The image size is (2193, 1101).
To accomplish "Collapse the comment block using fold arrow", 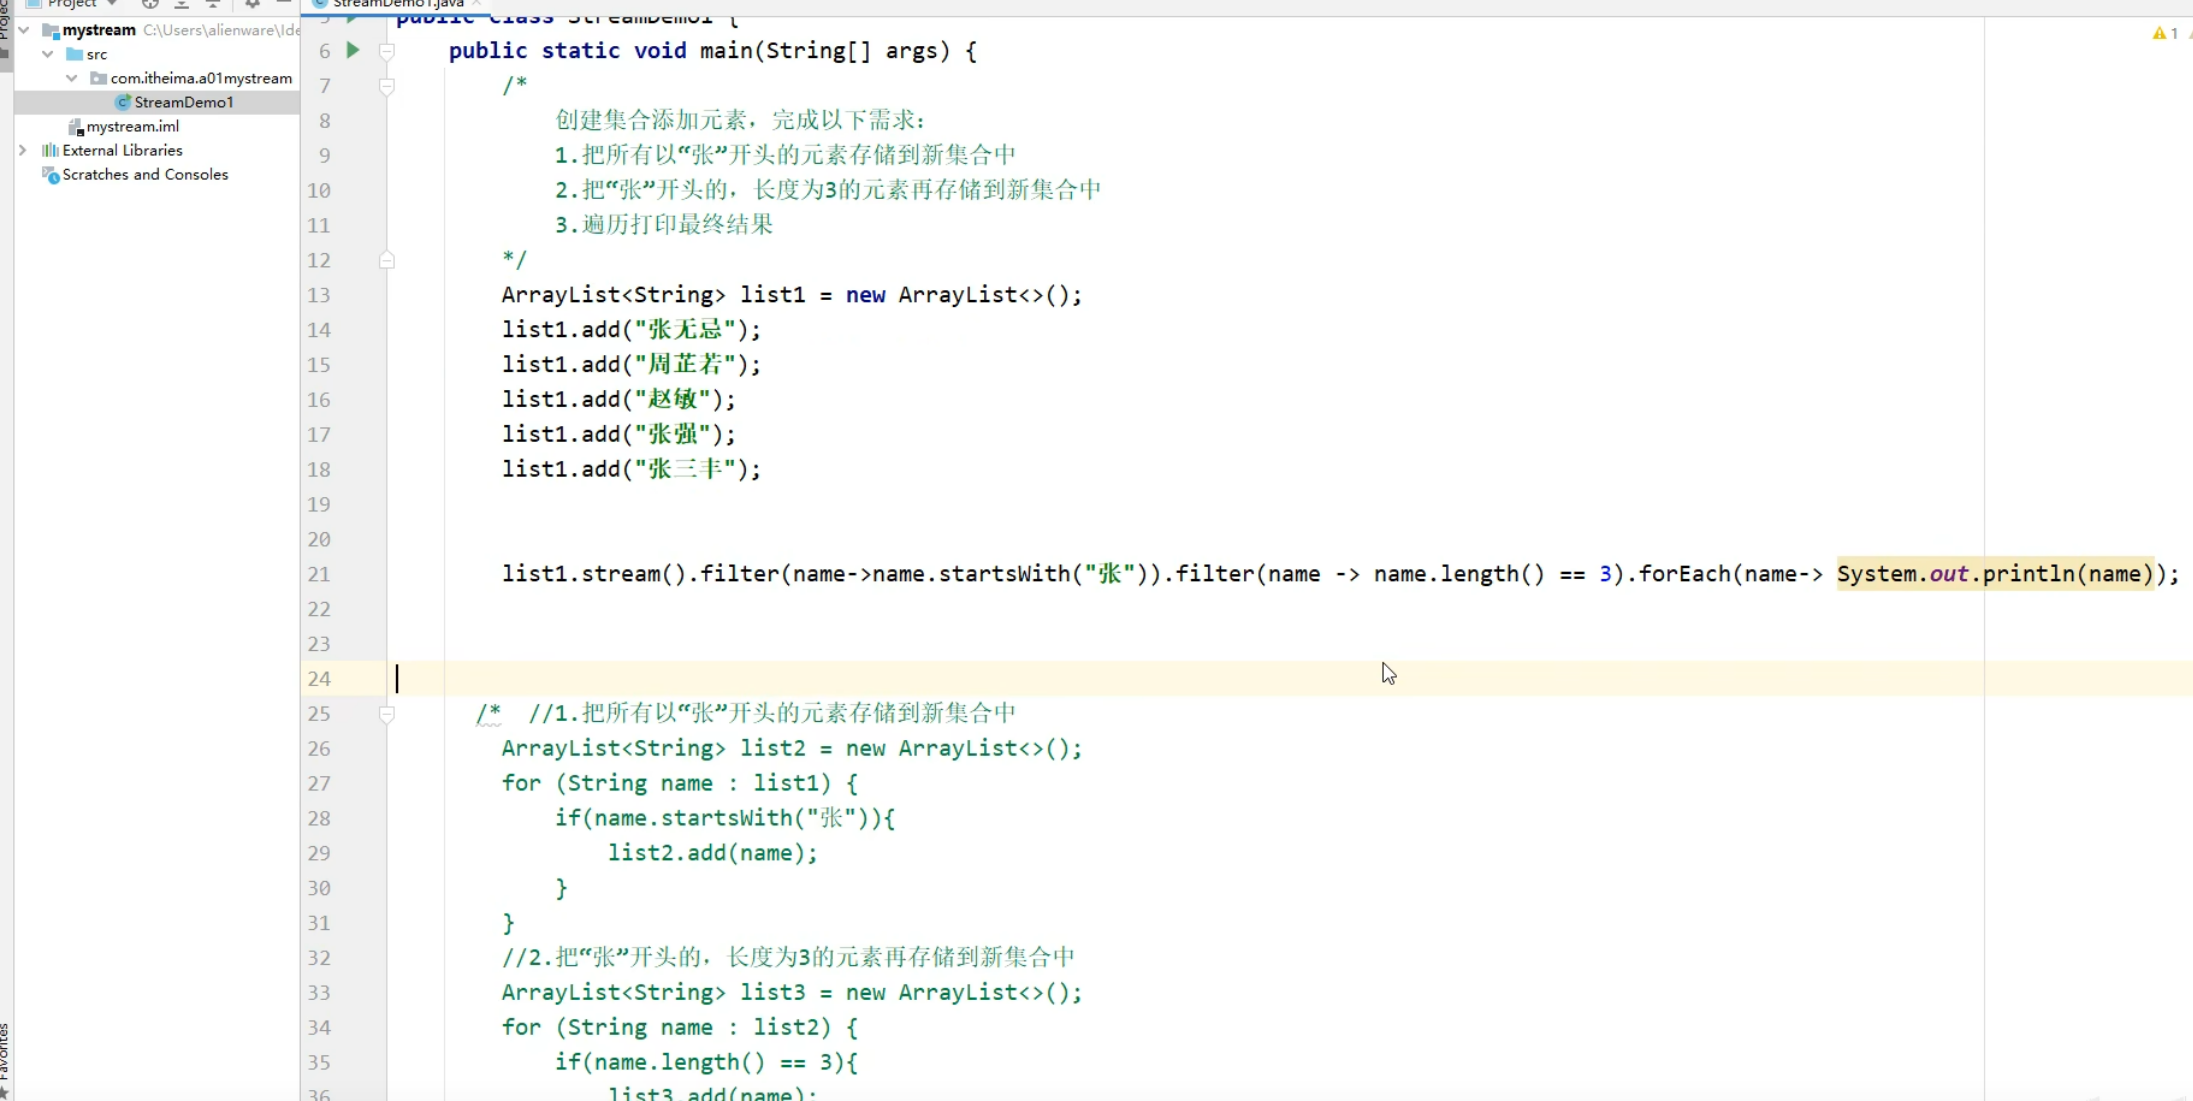I will [388, 88].
